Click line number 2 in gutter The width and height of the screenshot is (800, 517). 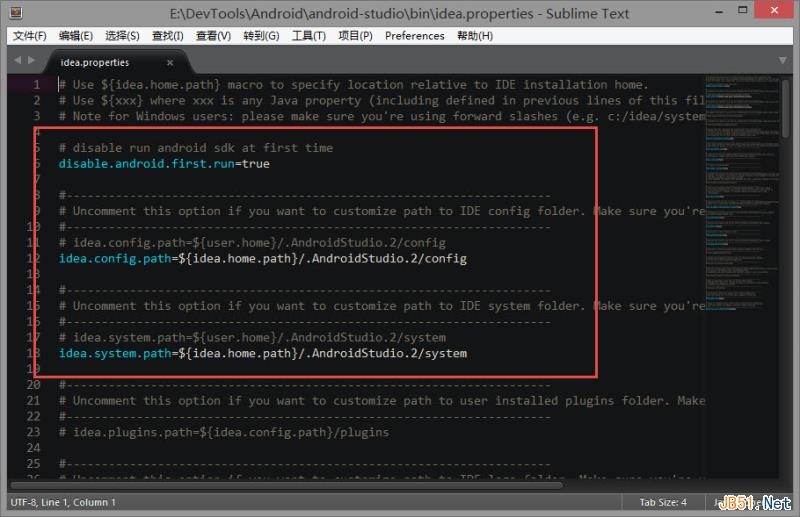(37, 101)
